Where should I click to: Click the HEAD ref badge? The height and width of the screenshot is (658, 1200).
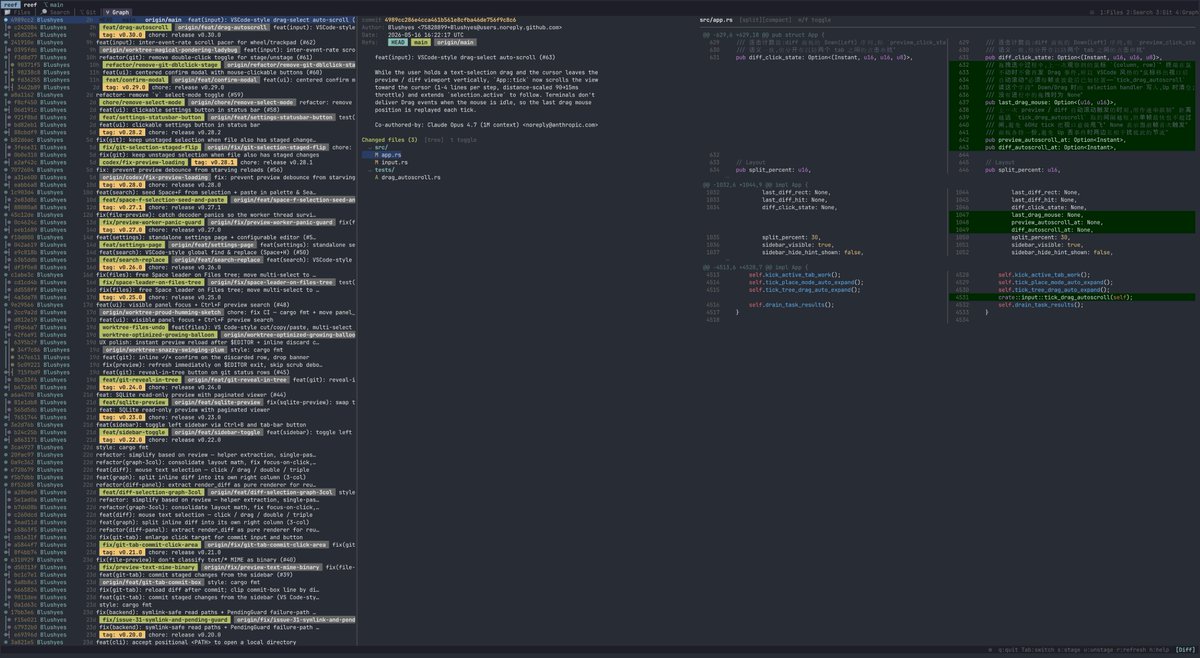point(398,43)
